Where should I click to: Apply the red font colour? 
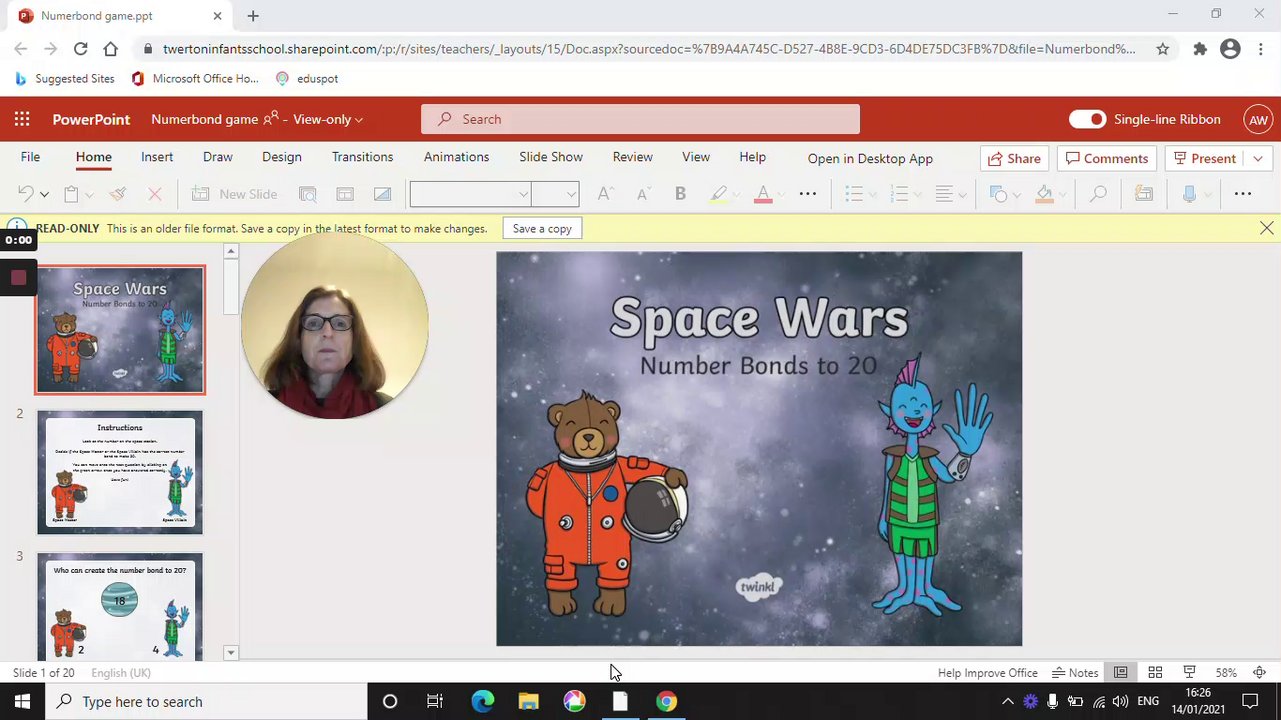(763, 194)
